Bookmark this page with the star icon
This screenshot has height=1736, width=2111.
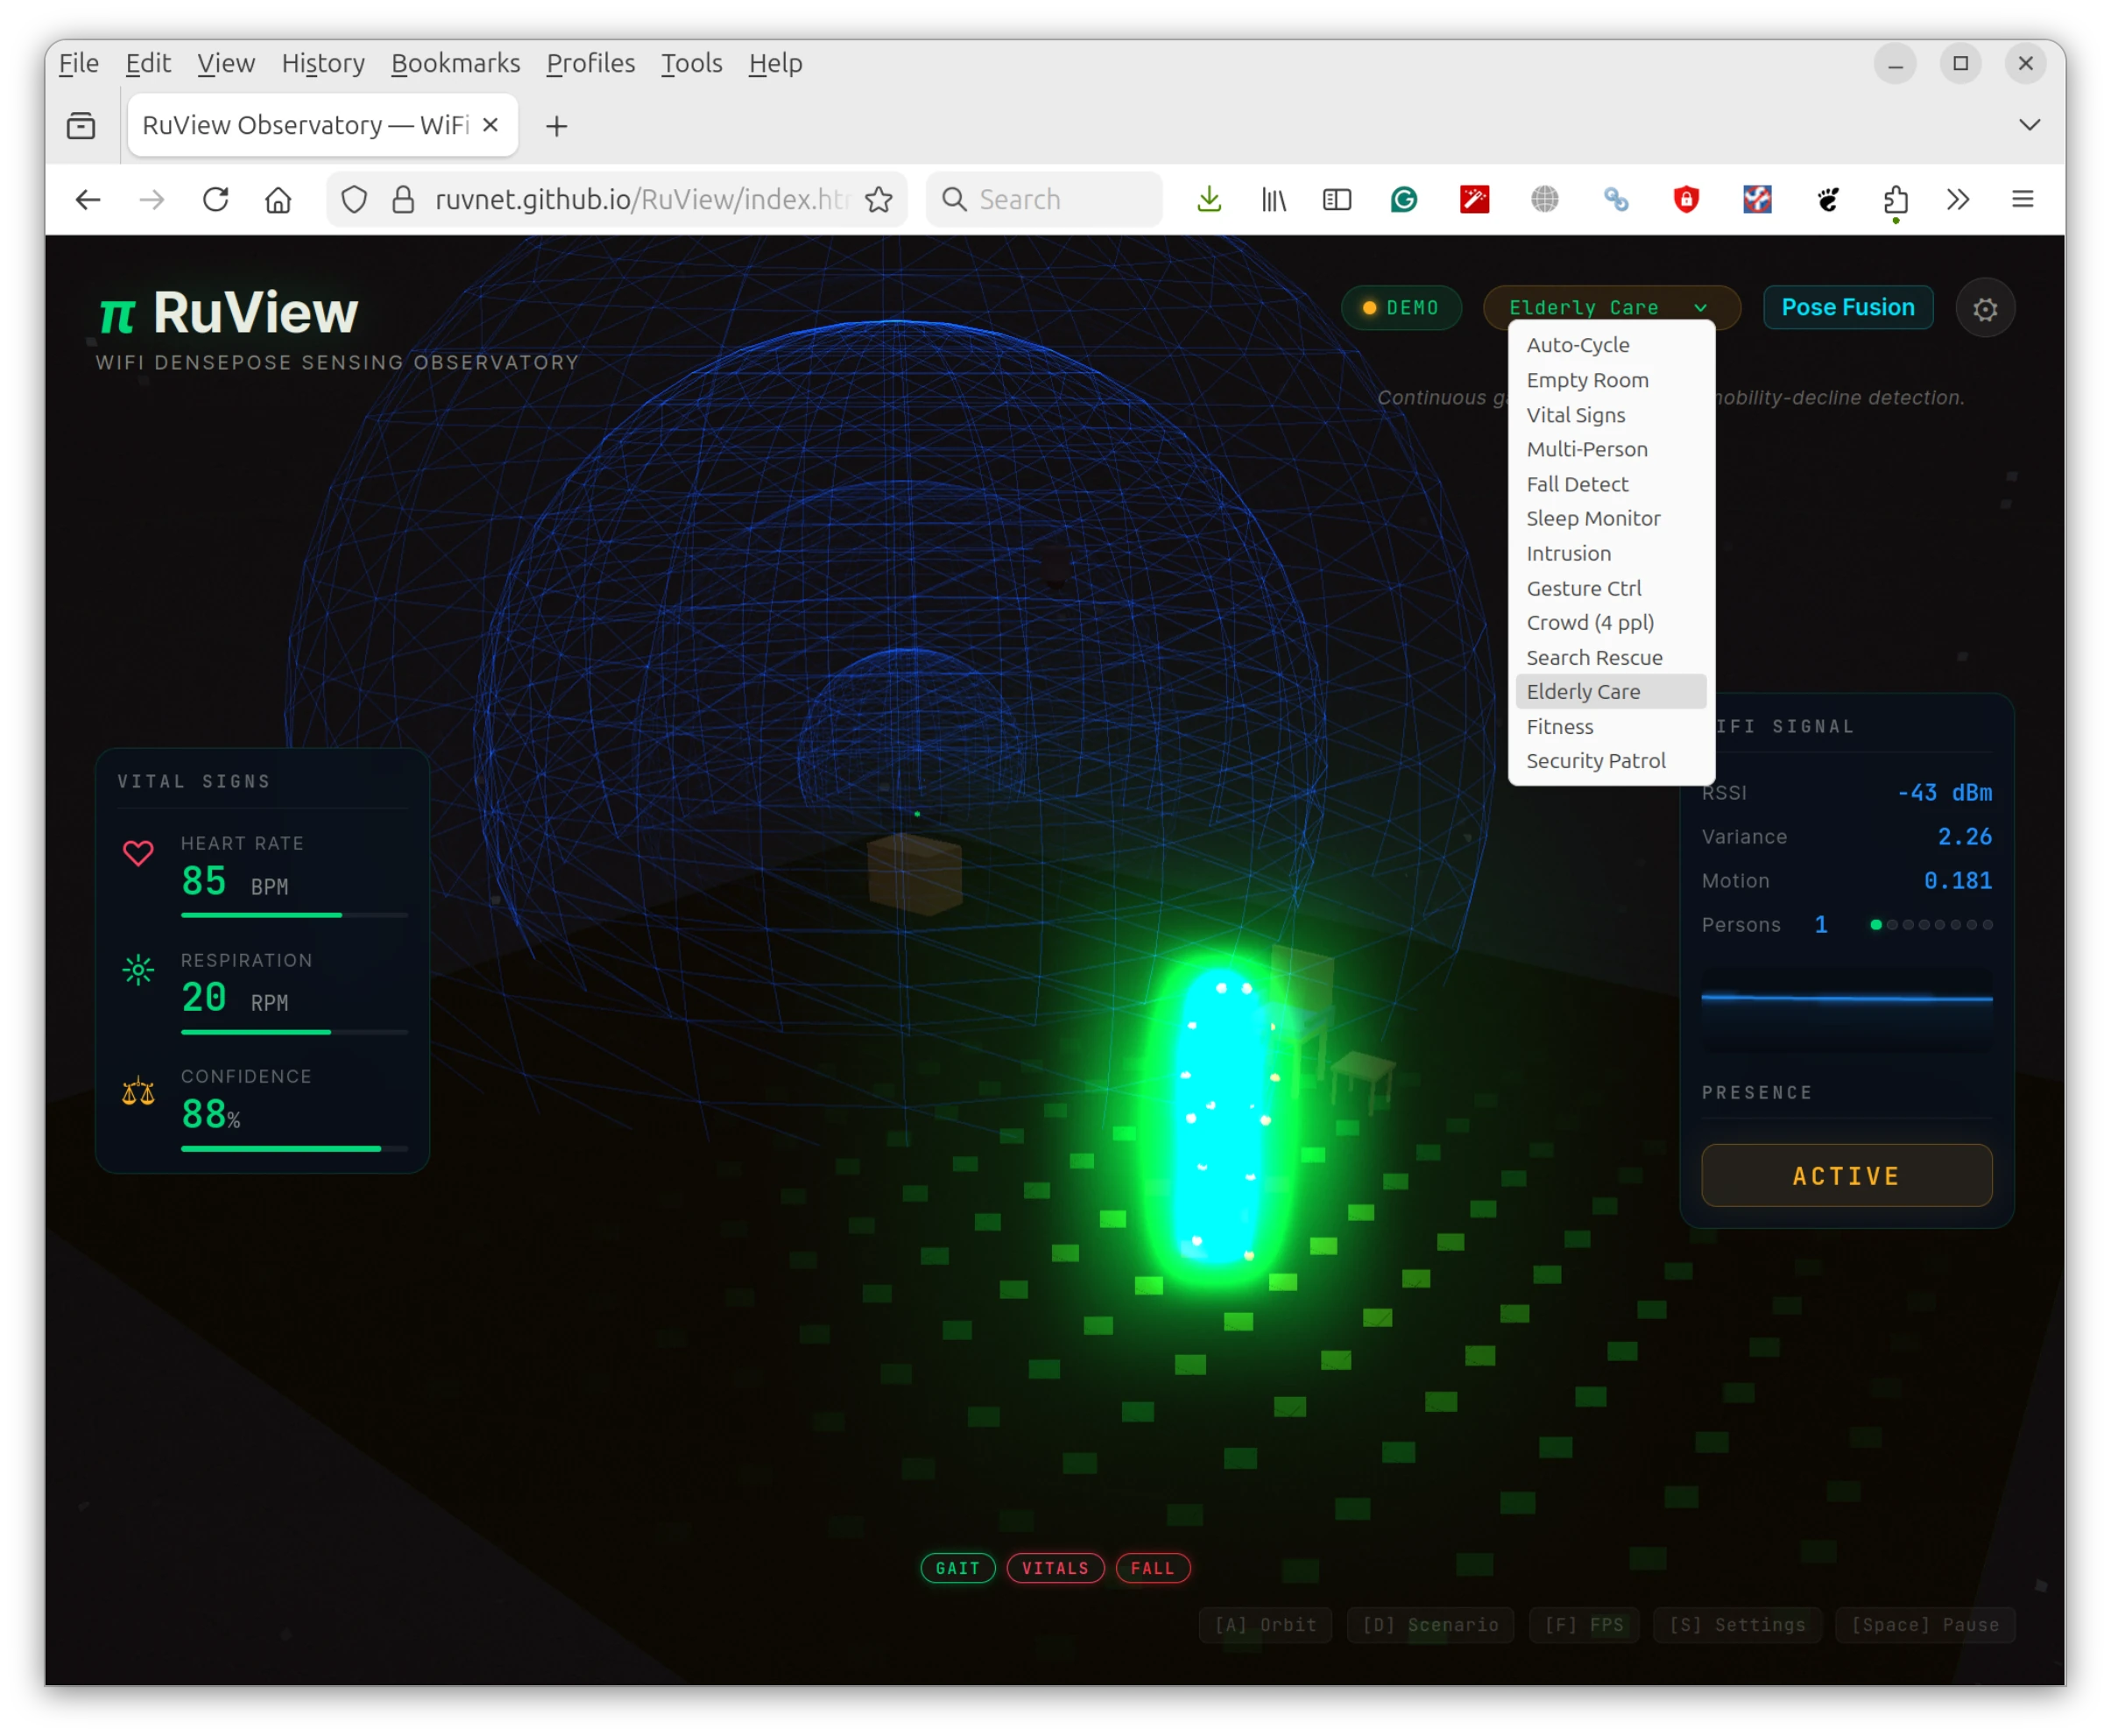pos(878,199)
